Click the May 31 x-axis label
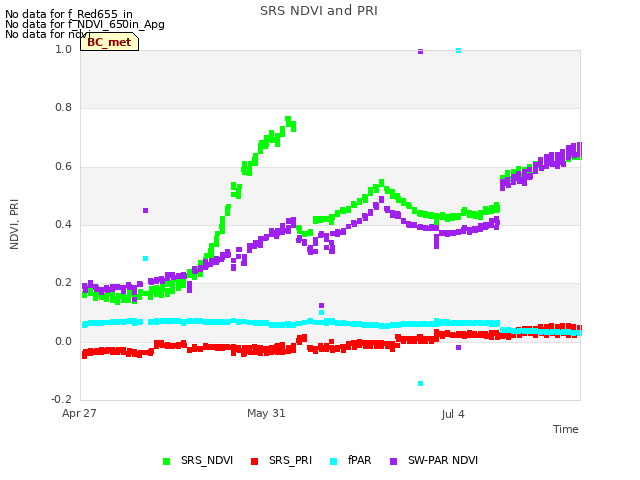The width and height of the screenshot is (640, 480). click(266, 413)
